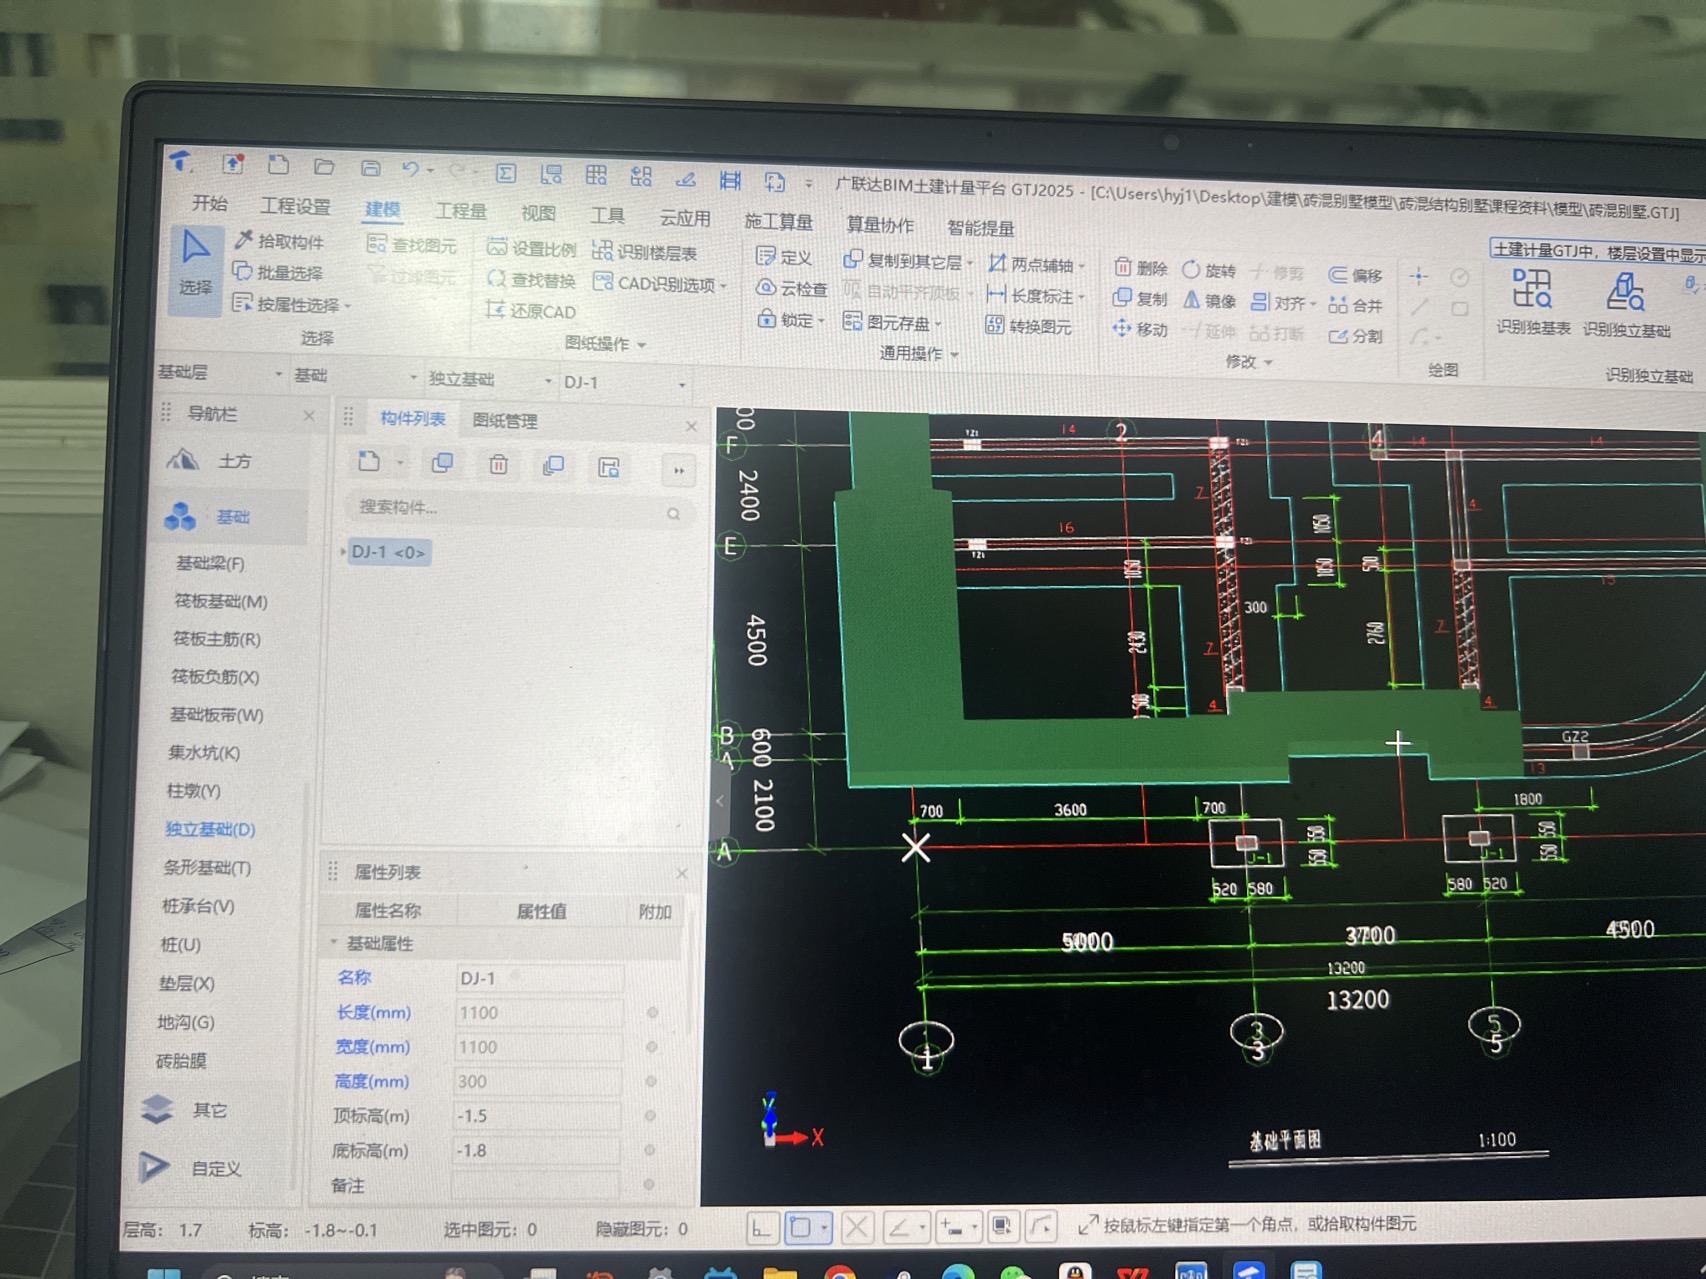Click the 移动 tool

coord(1140,329)
